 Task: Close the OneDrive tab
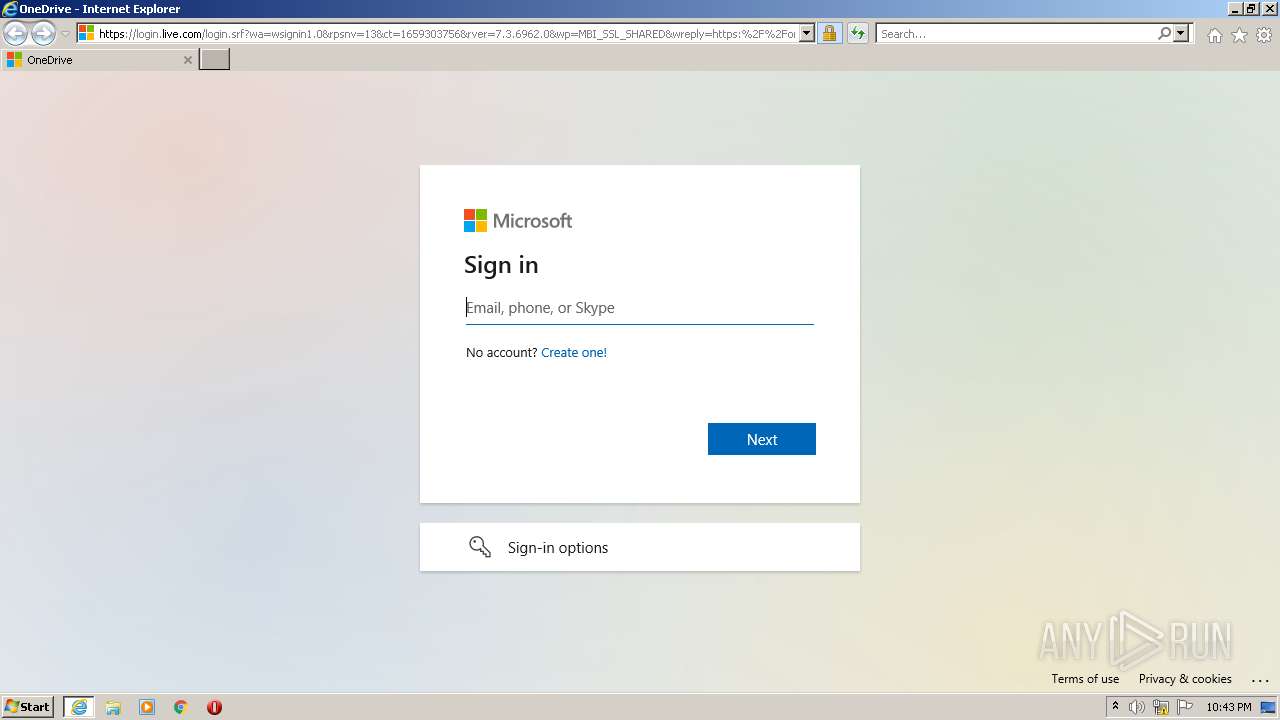click(187, 60)
